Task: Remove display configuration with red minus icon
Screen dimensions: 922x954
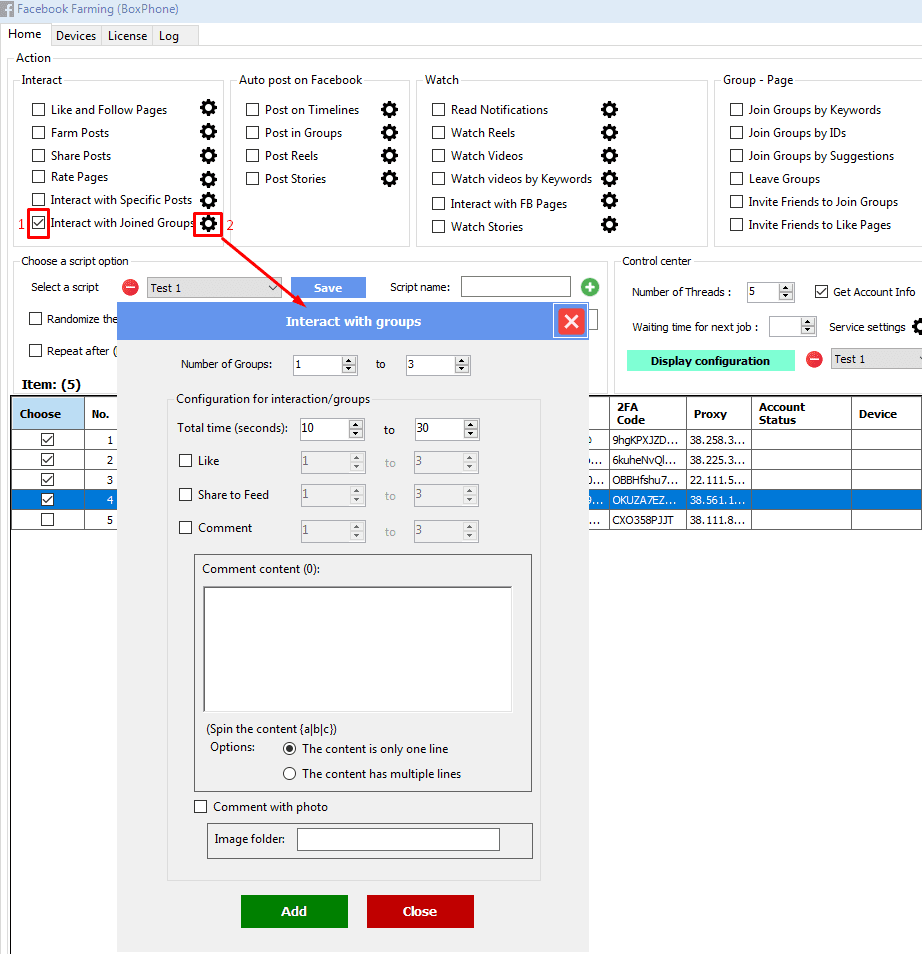Action: click(x=814, y=359)
